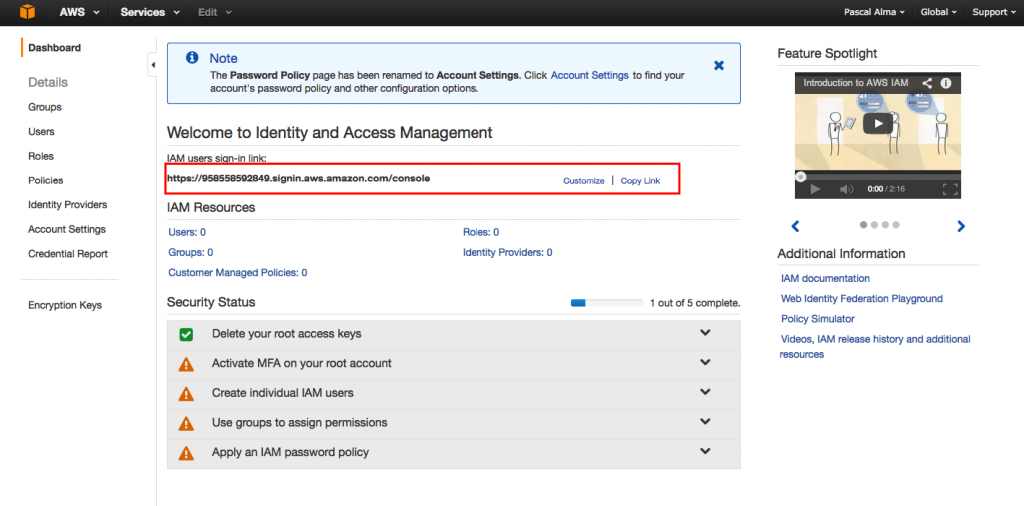Click Account Settings link in the Note

click(590, 75)
